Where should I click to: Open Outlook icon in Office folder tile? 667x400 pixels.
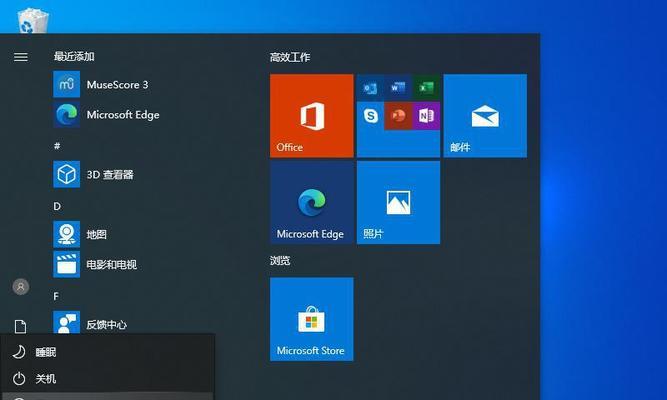click(371, 88)
